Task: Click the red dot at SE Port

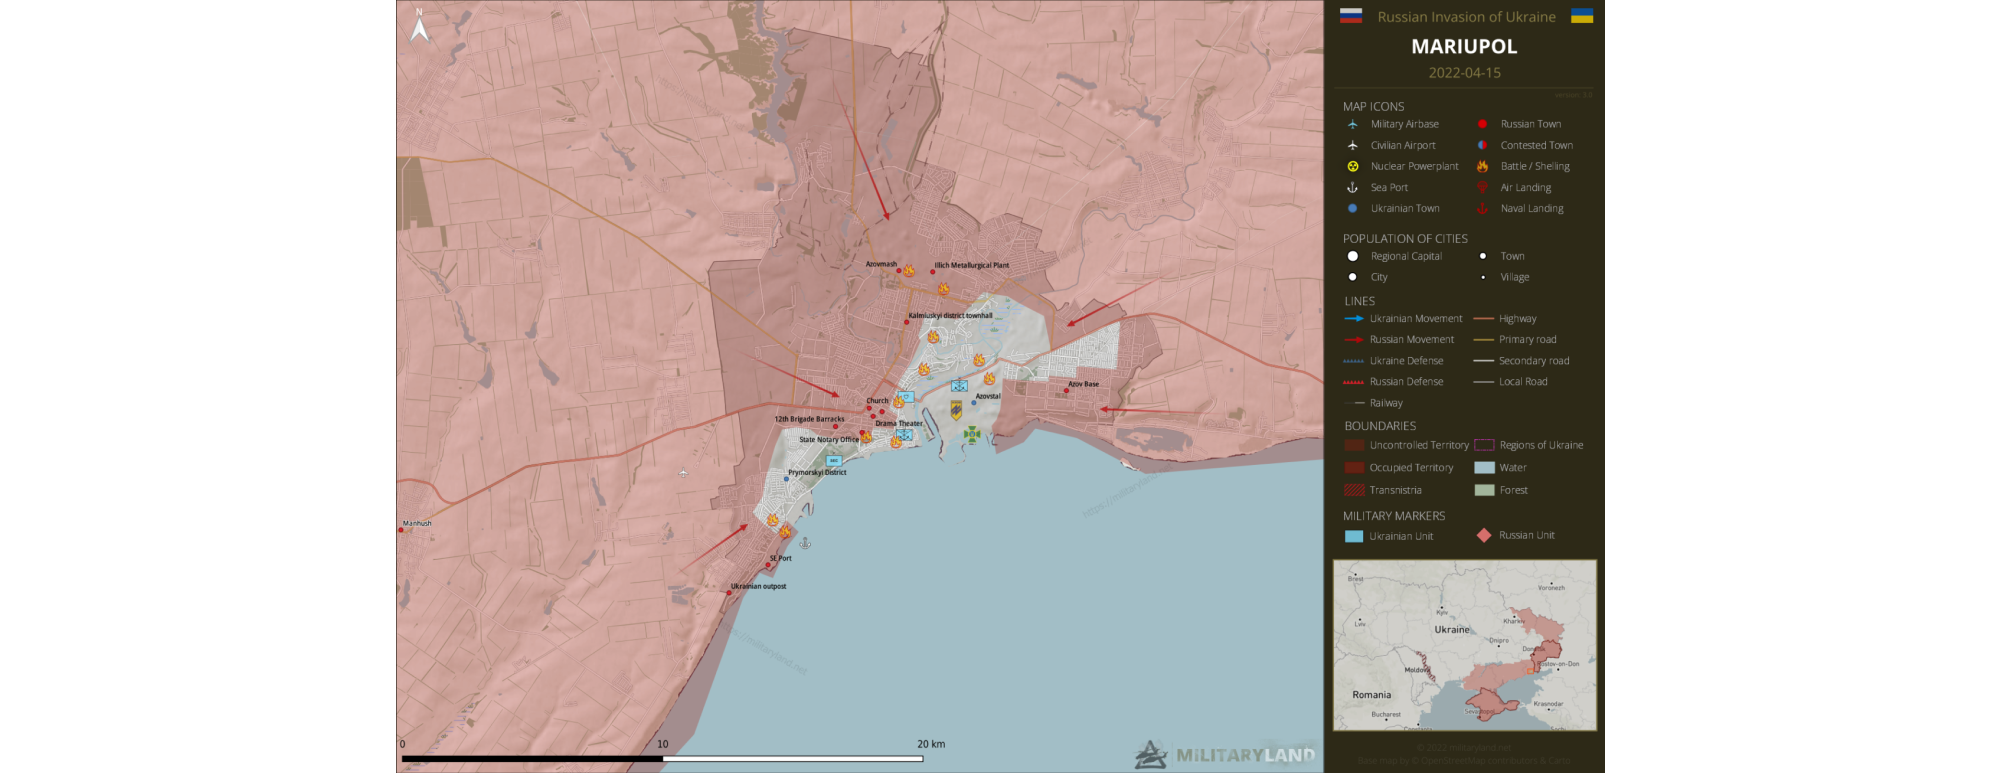Action: [768, 565]
